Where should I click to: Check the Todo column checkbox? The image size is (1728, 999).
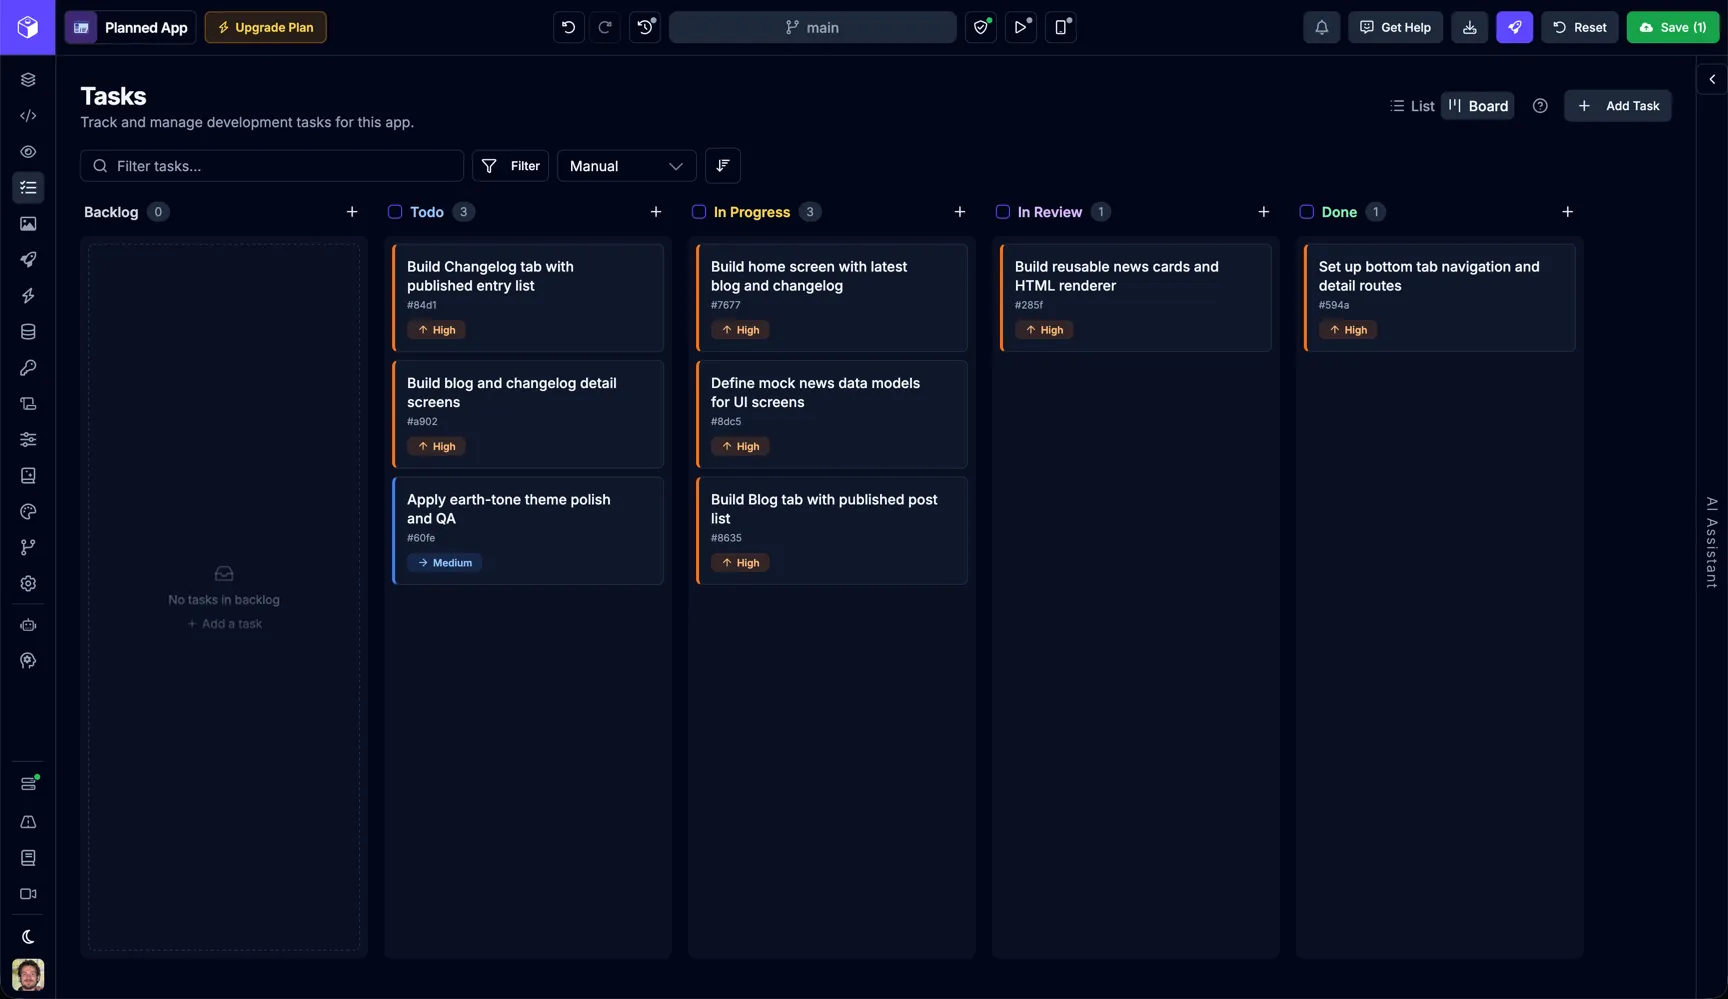395,212
